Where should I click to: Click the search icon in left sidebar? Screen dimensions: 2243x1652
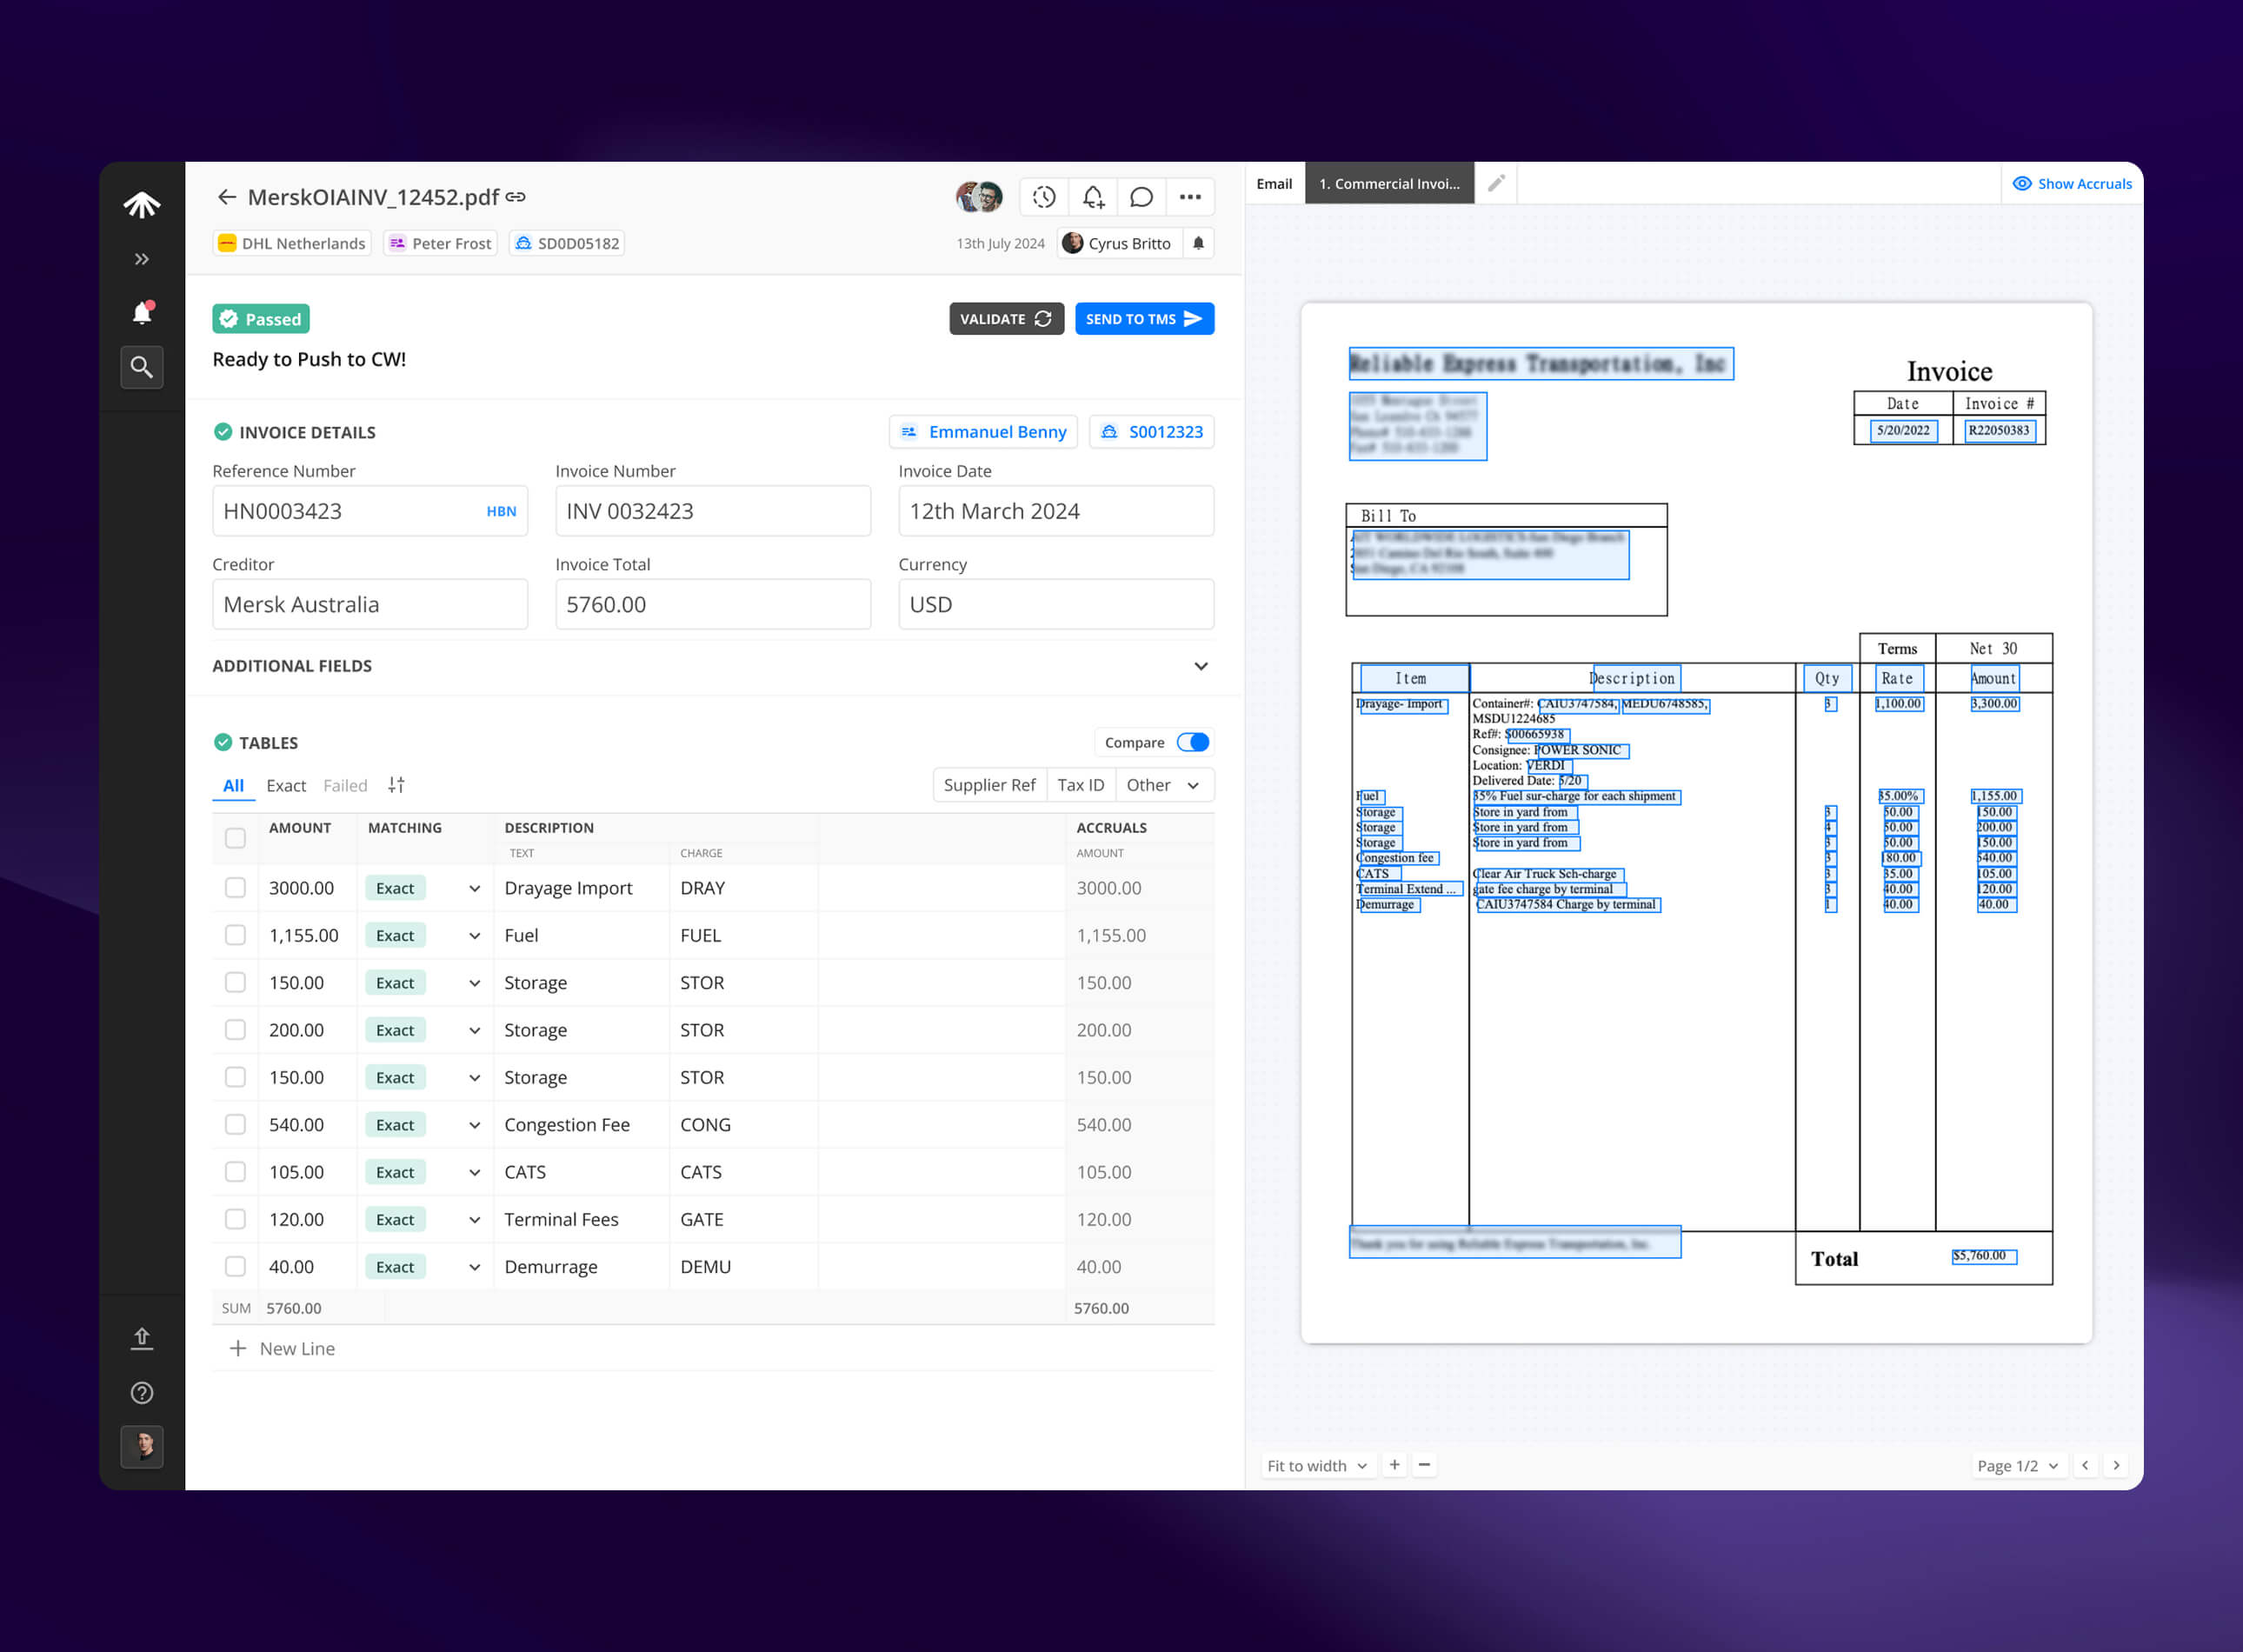pos(142,367)
